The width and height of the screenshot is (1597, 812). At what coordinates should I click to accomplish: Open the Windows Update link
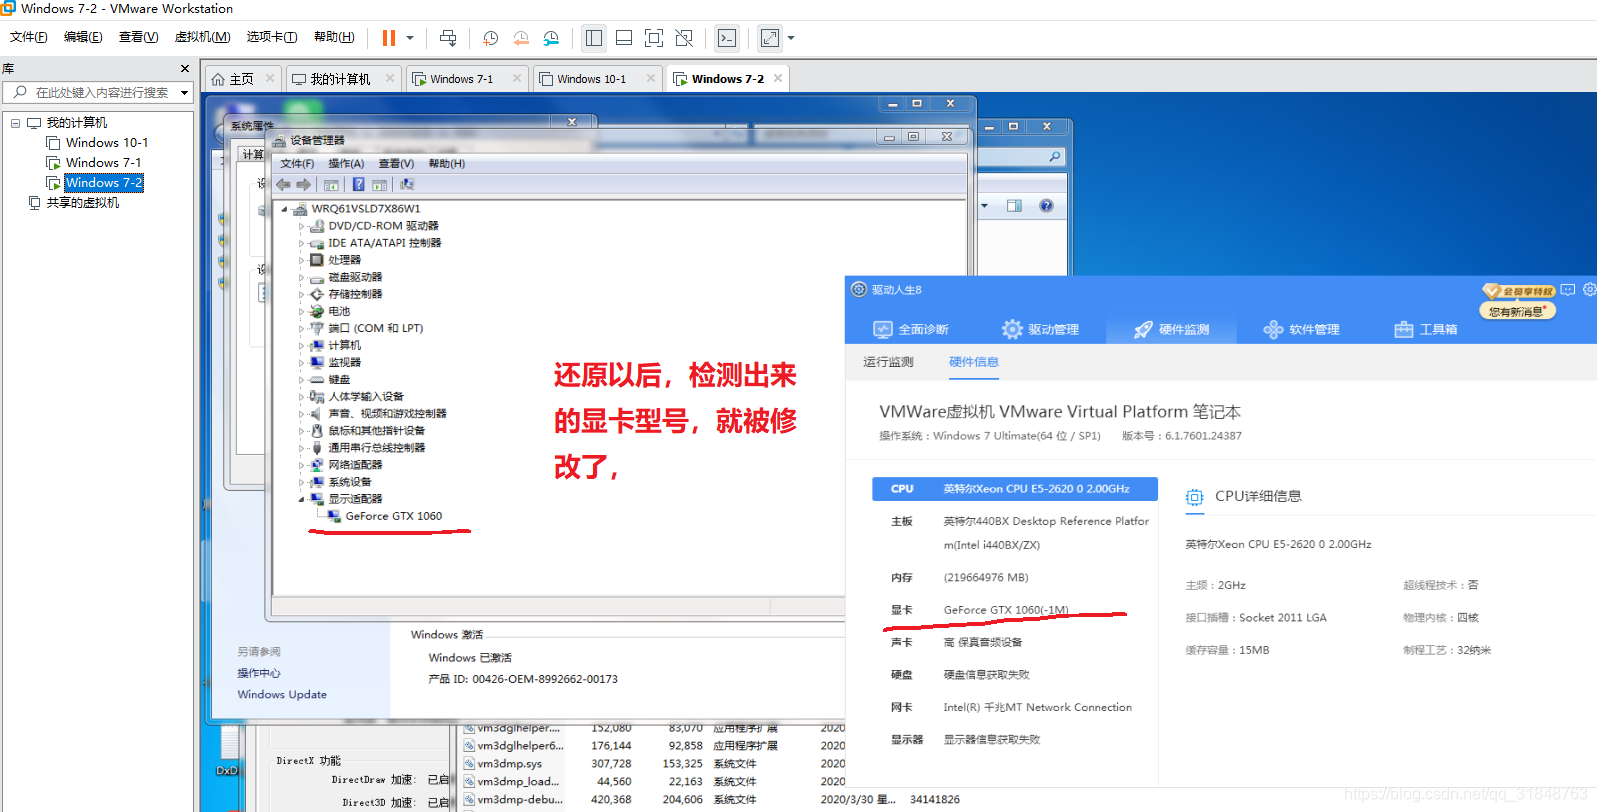tap(282, 695)
